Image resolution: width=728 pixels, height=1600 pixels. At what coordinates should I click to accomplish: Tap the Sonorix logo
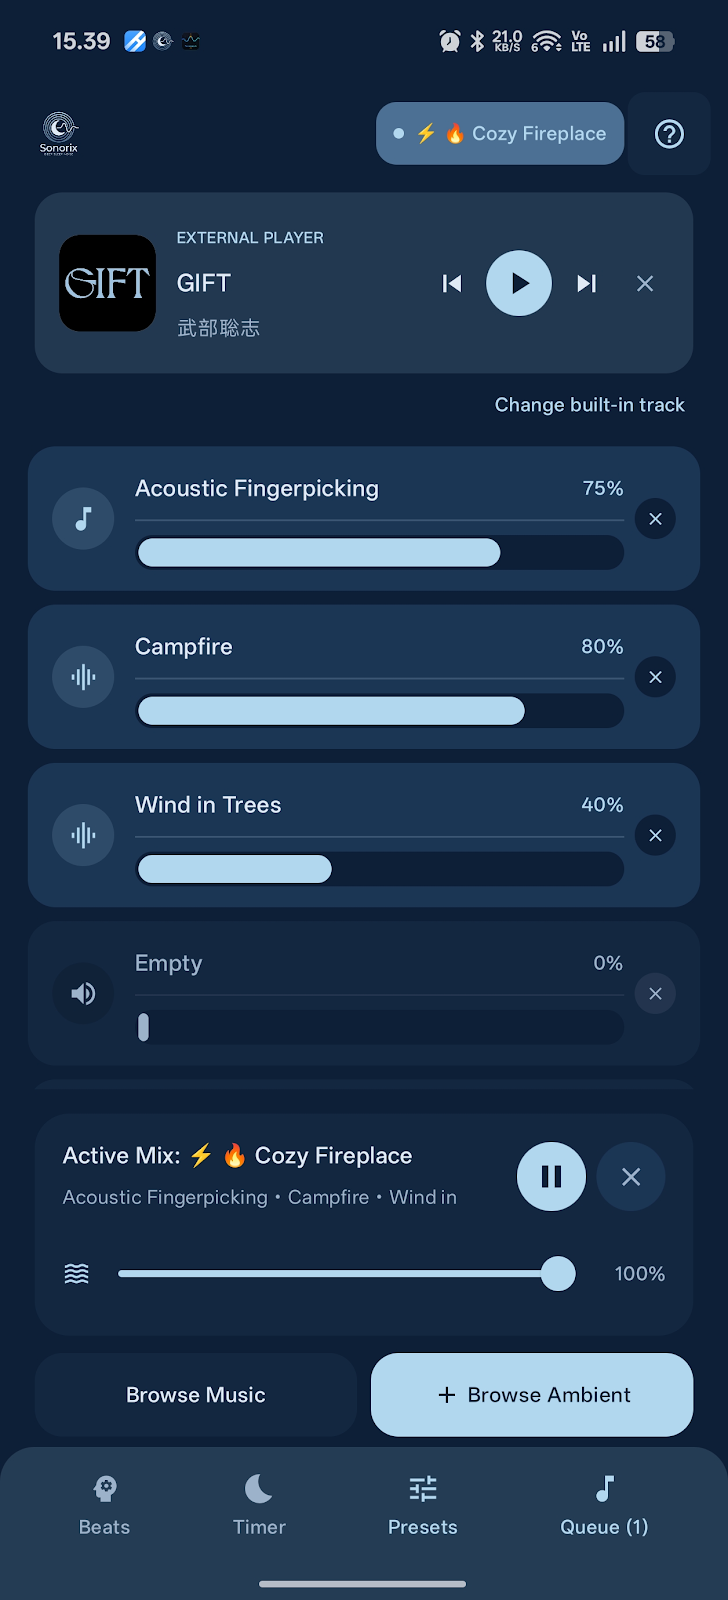point(59,134)
